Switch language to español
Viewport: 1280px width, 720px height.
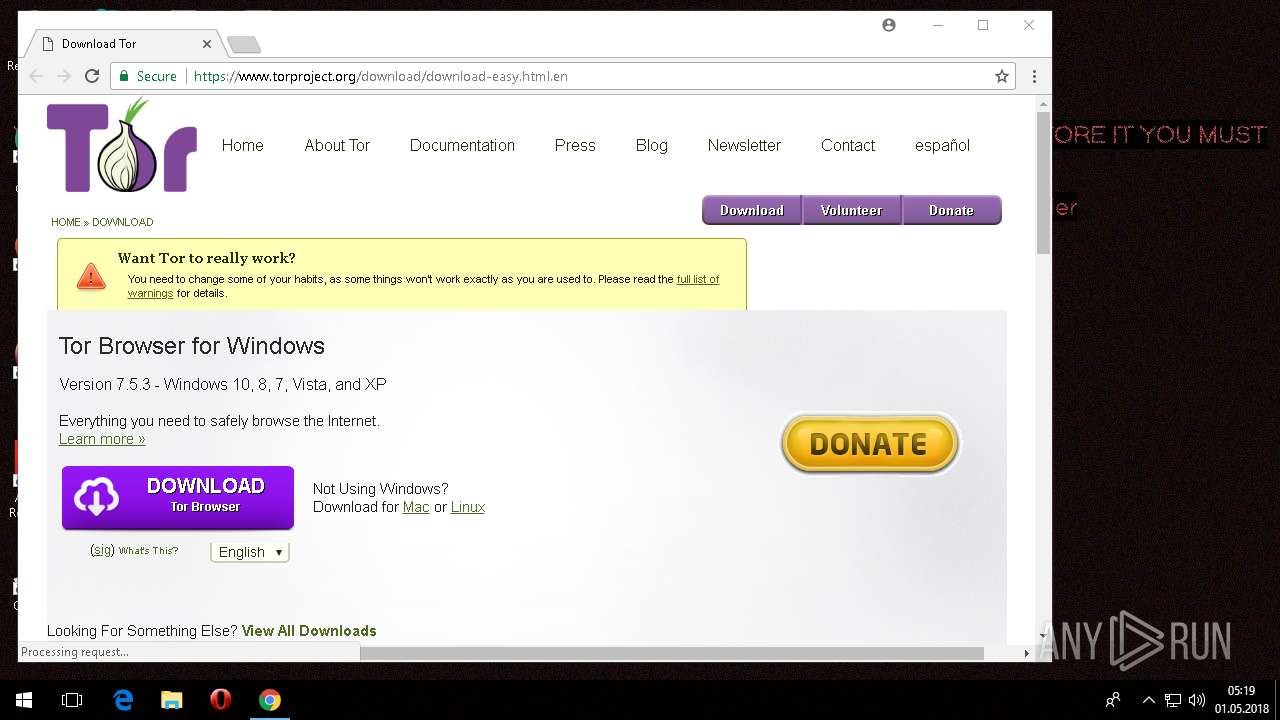[942, 145]
